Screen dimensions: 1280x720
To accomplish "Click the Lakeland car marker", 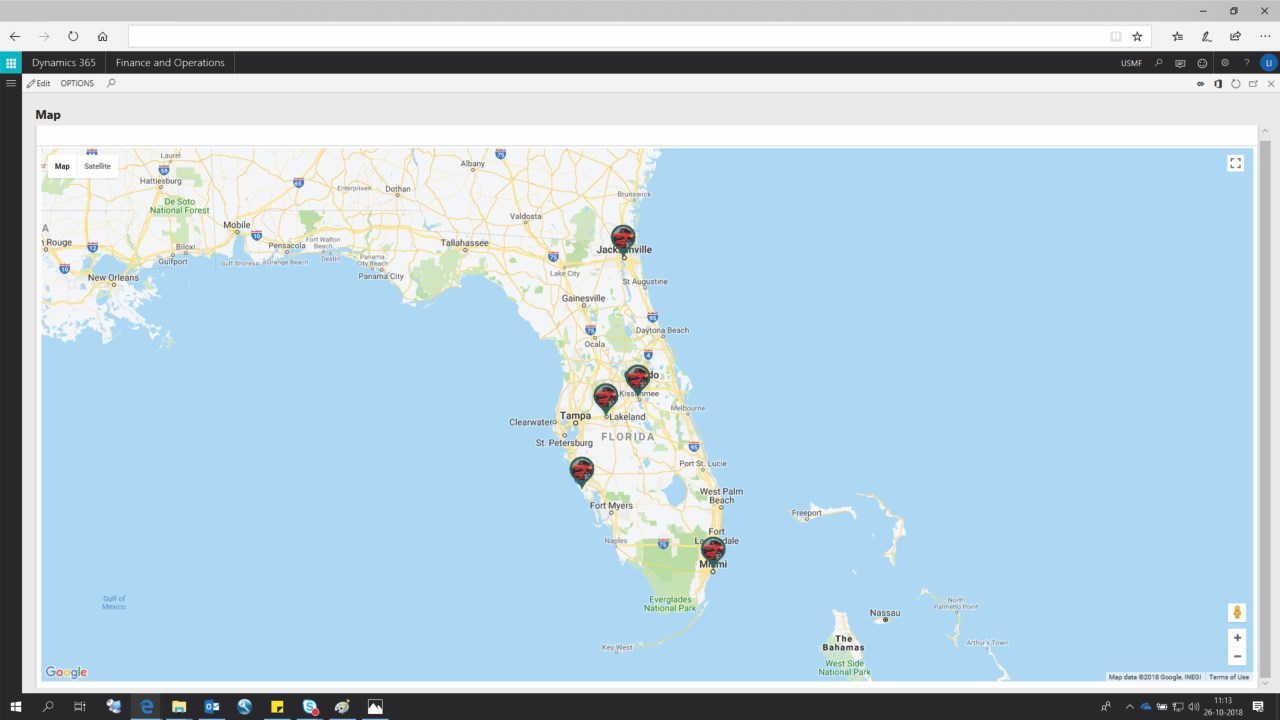I will (x=605, y=398).
